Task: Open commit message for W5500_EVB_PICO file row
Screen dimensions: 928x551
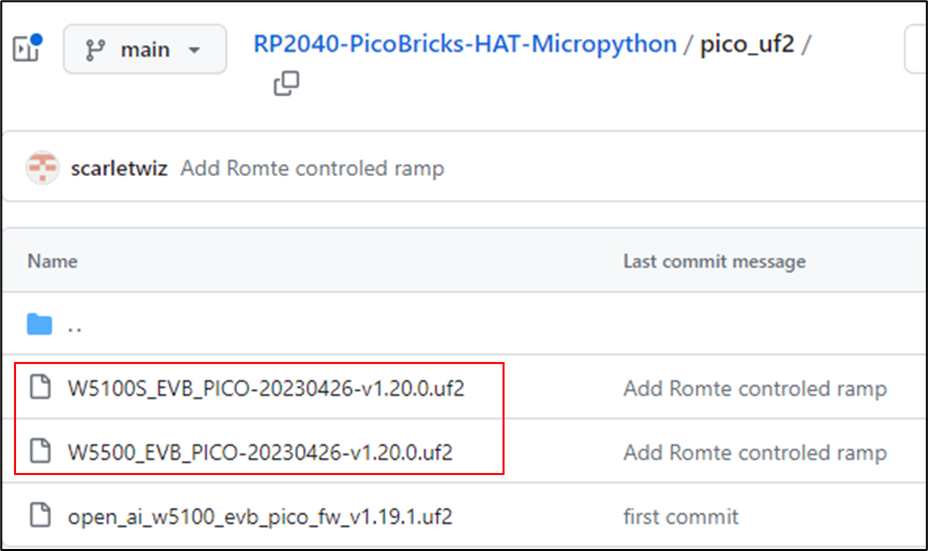Action: click(x=755, y=452)
